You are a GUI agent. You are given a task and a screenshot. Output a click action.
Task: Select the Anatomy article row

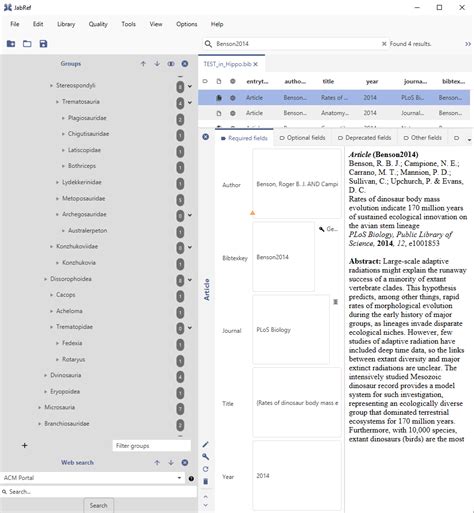tap(334, 113)
